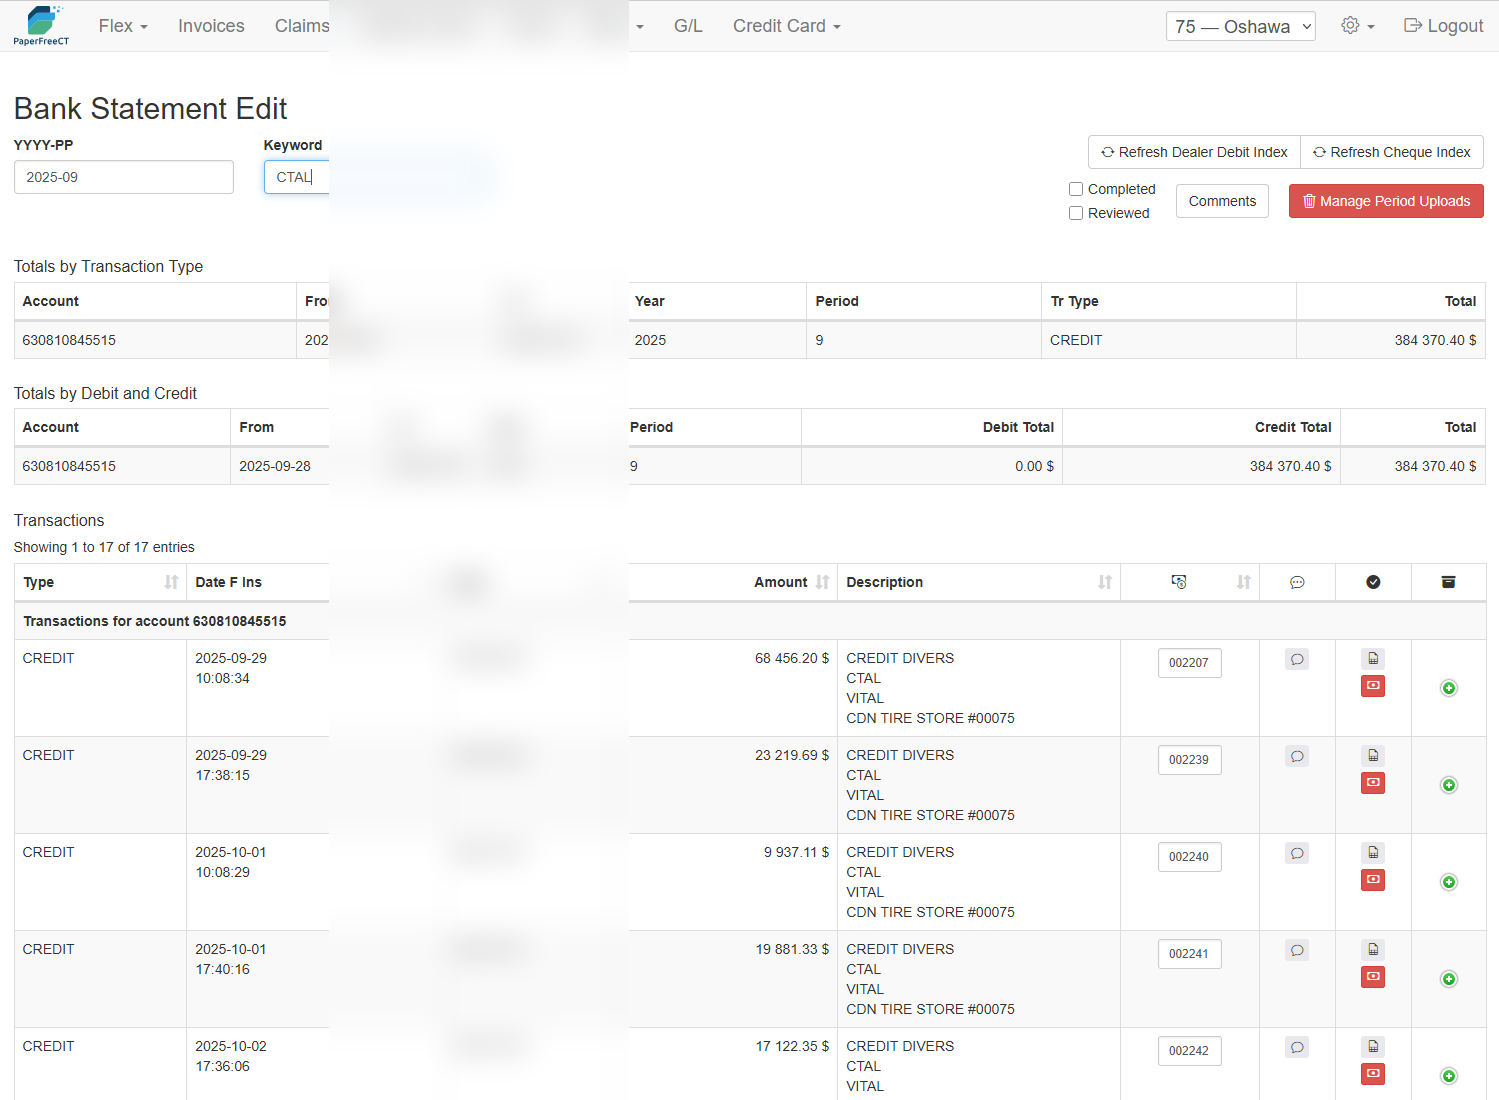Open comment bubble for deposit 002207 row
This screenshot has width=1499, height=1100.
click(1296, 660)
